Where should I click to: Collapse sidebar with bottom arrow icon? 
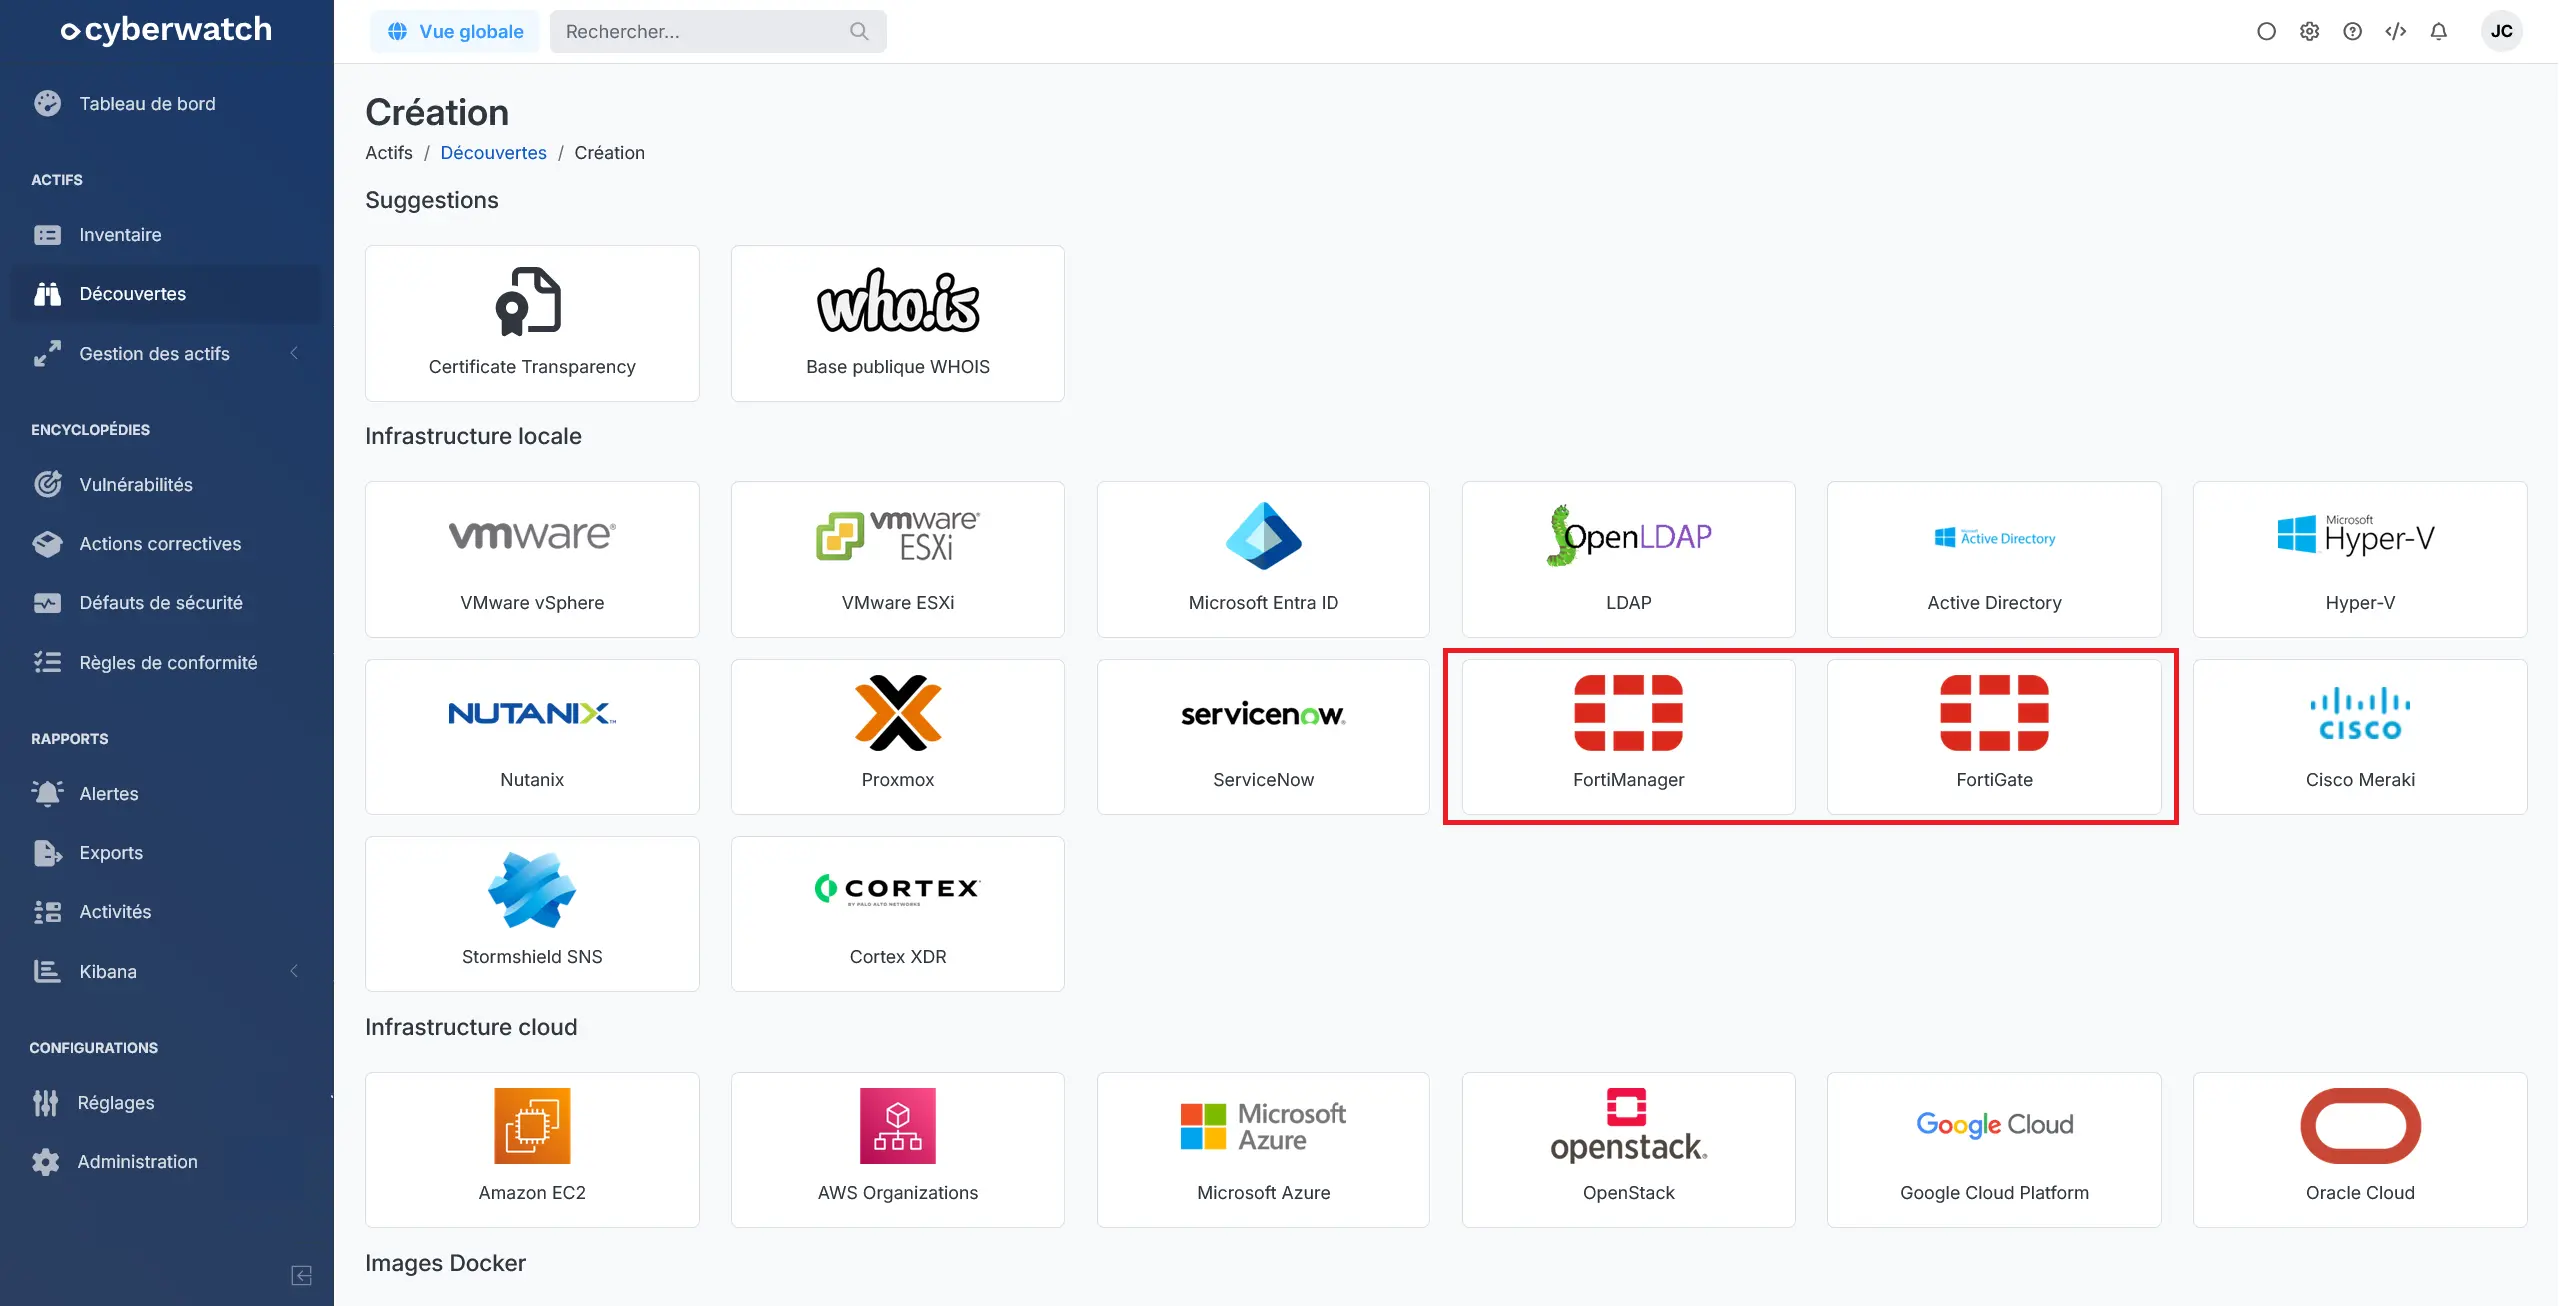point(301,1275)
